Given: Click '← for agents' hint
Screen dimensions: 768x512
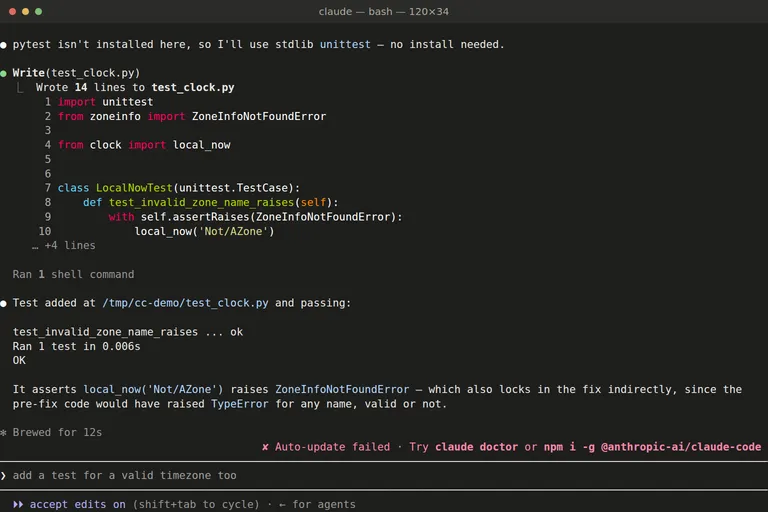Looking at the screenshot, I should point(317,504).
